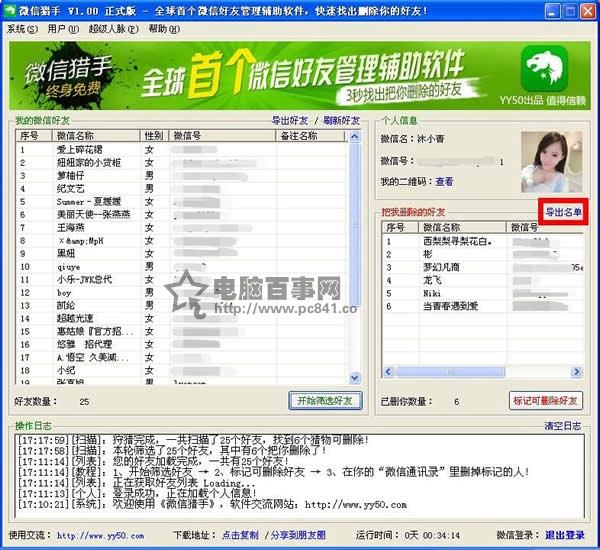
Task: Click the 导出名单 link
Action: pos(563,212)
